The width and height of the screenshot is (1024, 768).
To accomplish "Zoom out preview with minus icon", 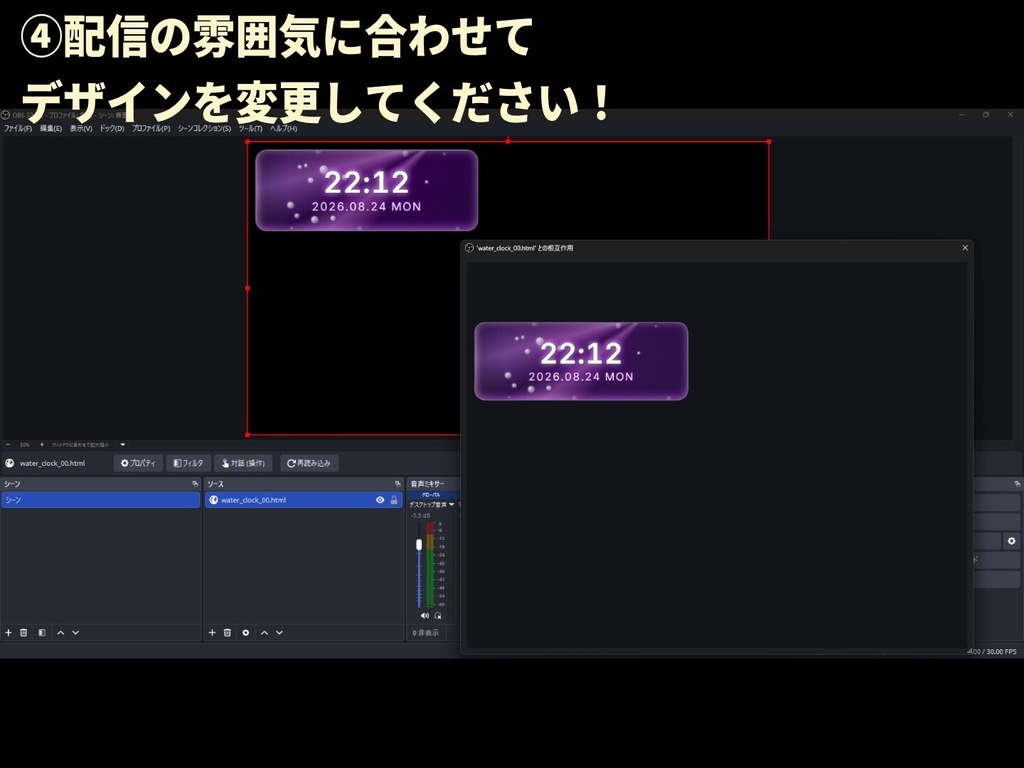I will tap(8, 445).
